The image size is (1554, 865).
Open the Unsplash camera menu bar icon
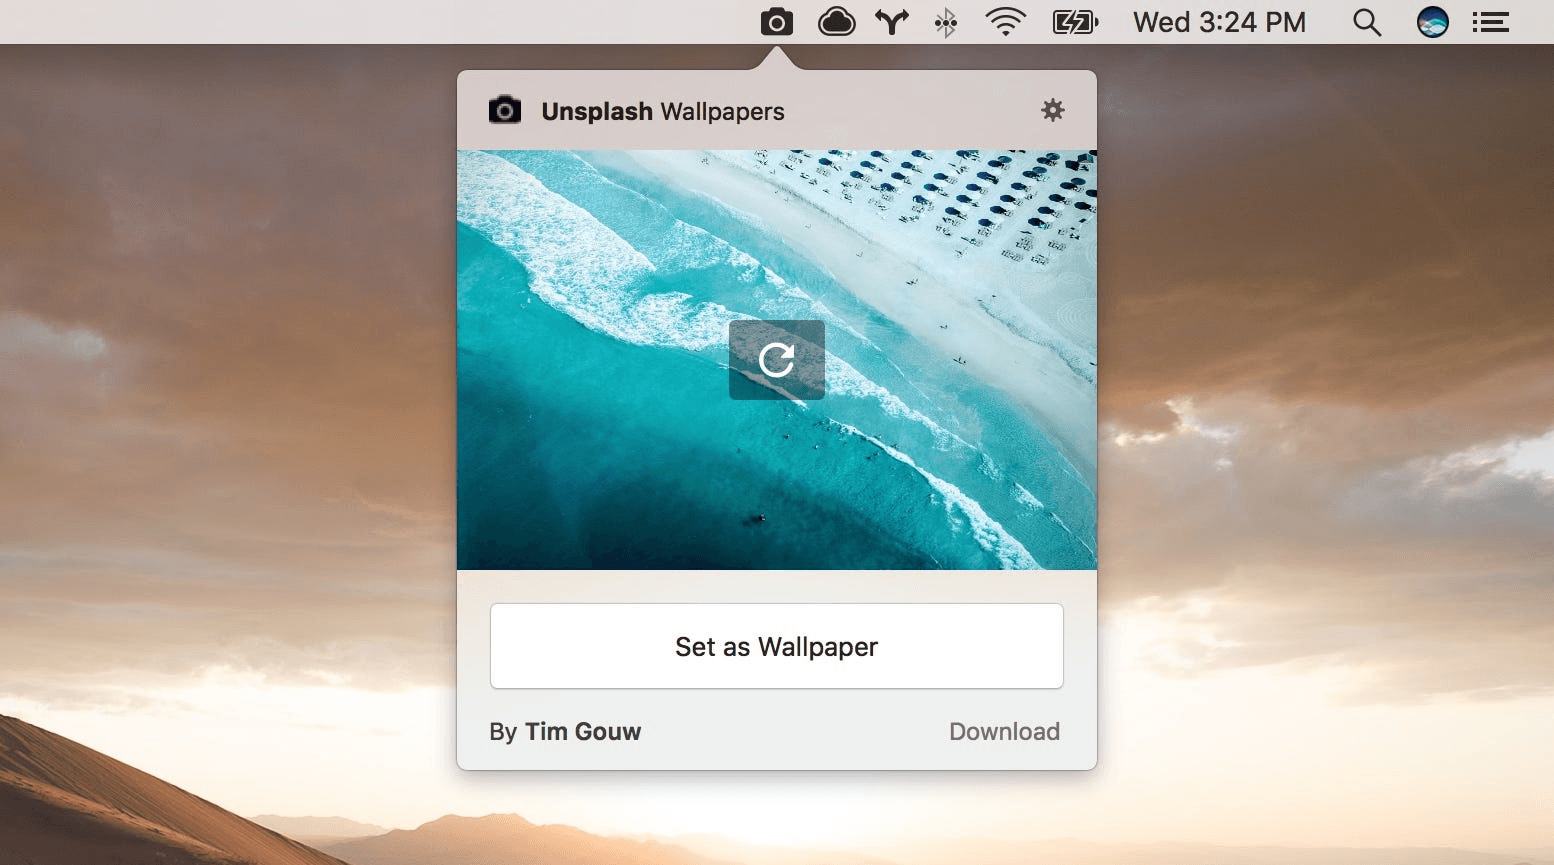(x=776, y=22)
